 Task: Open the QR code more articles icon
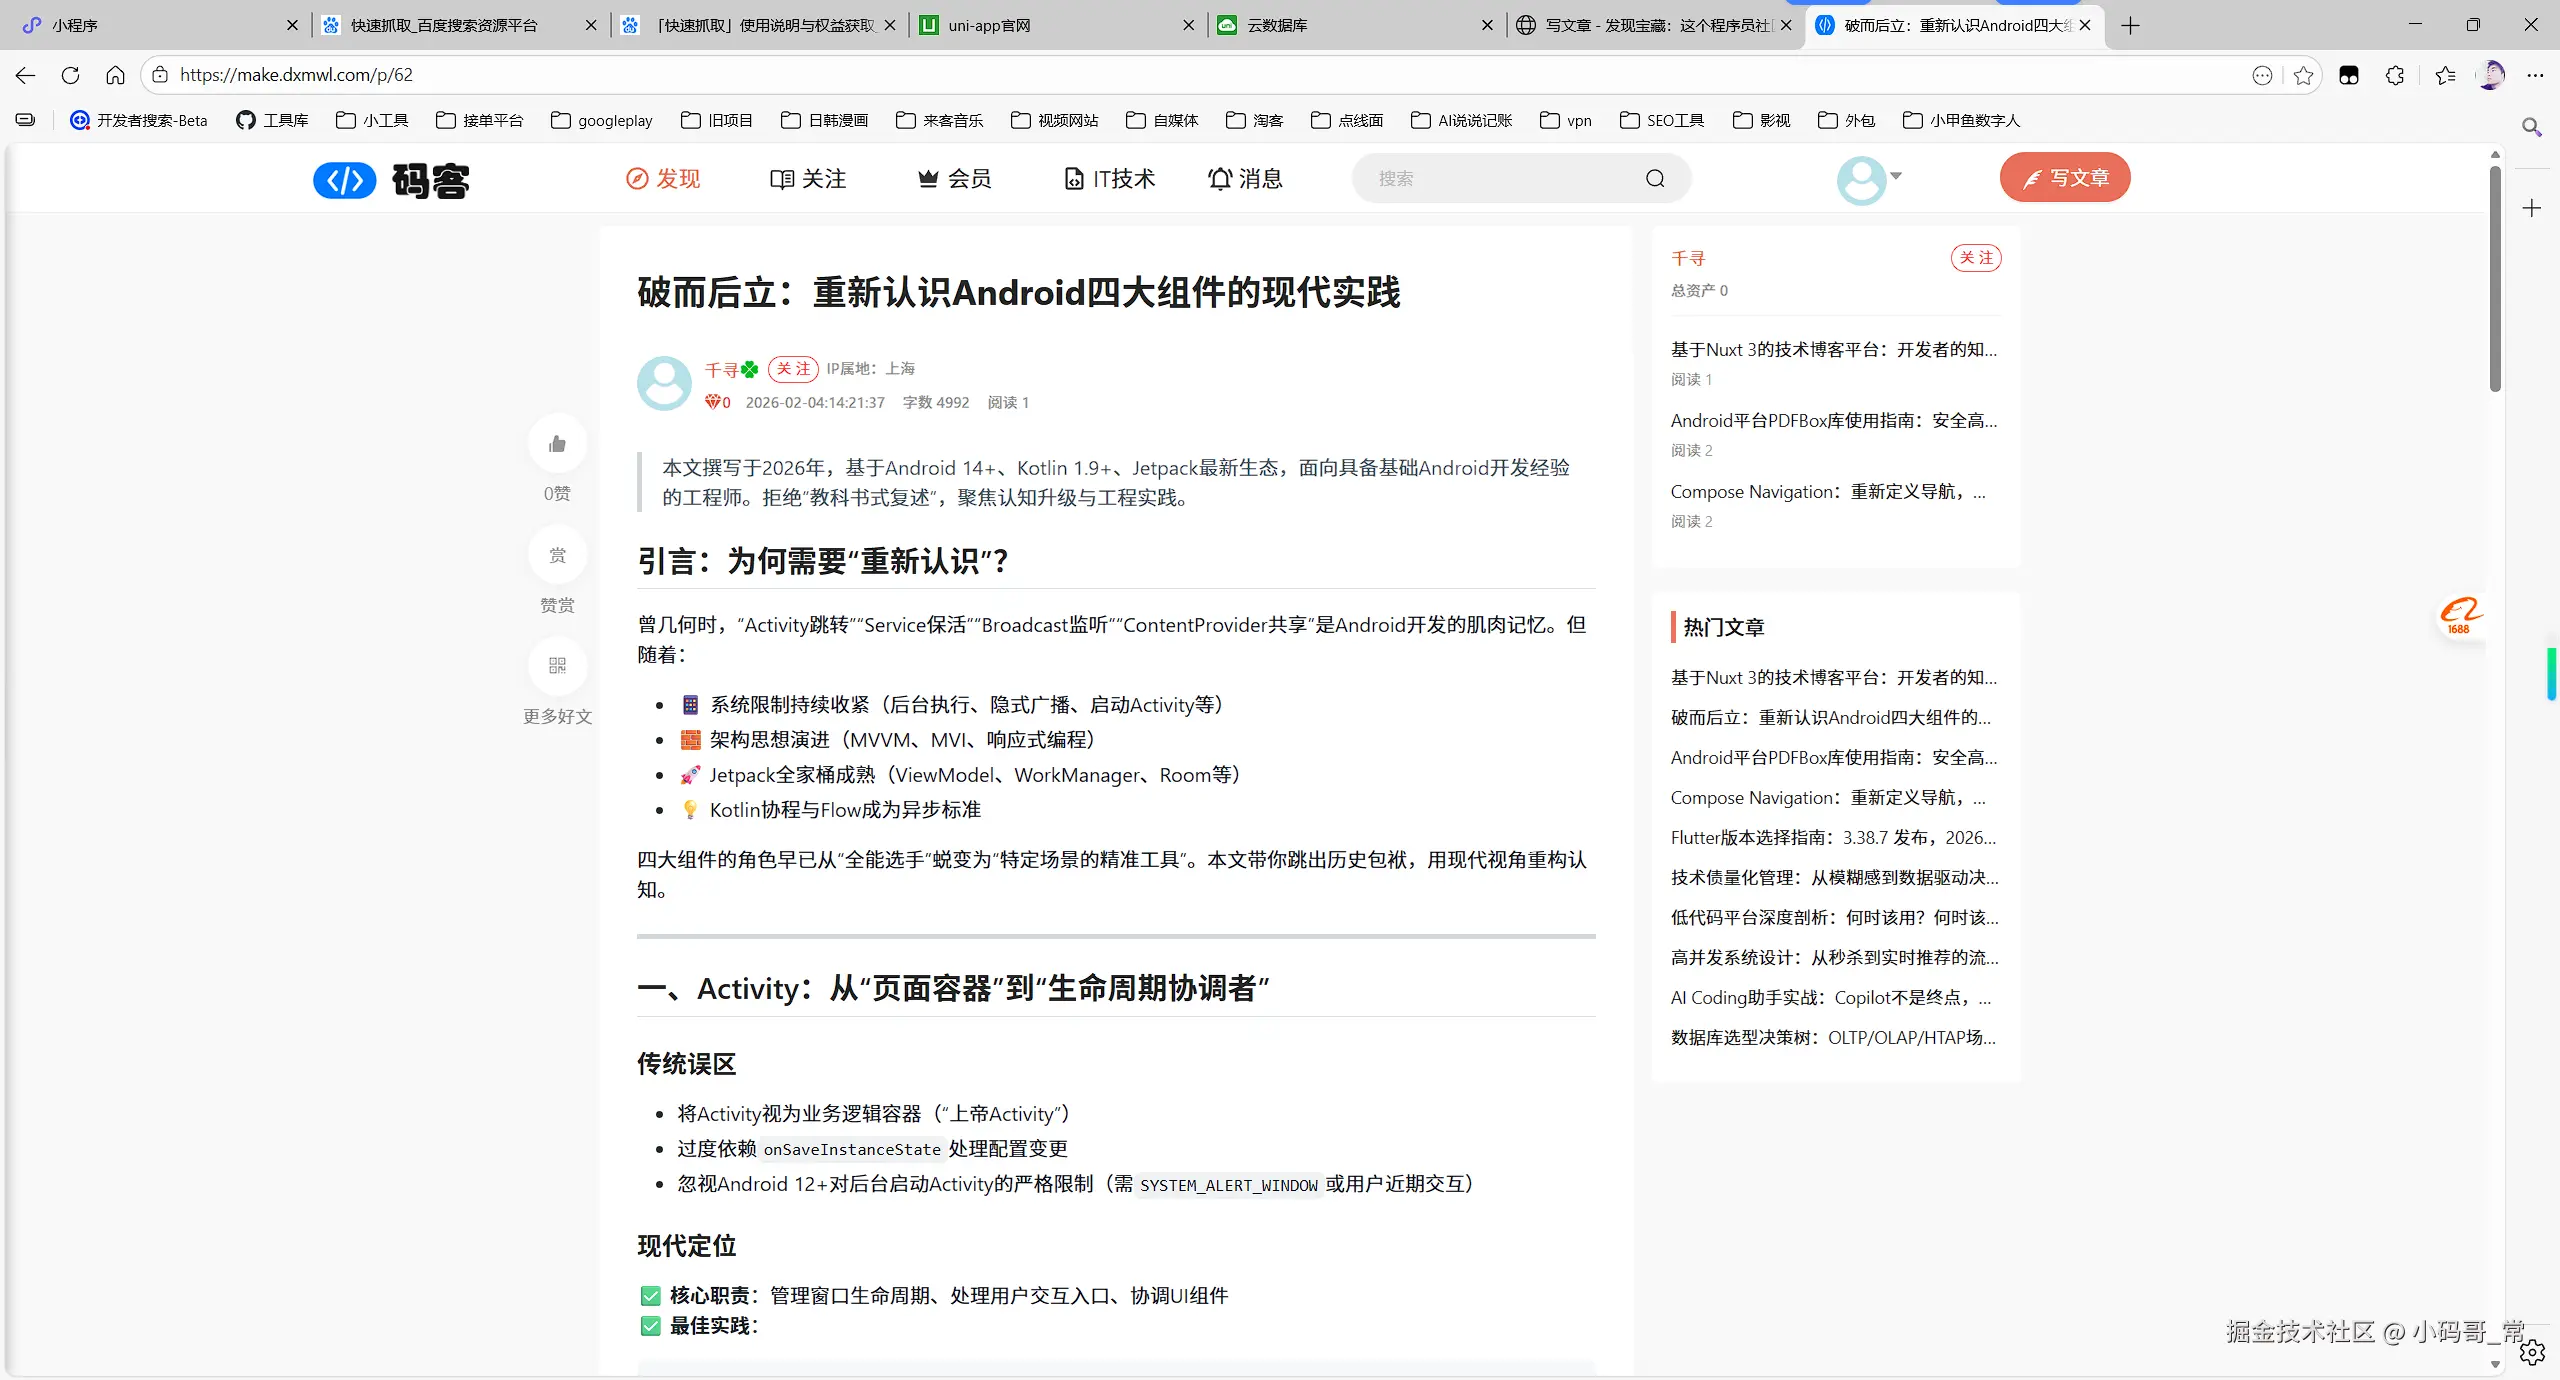click(x=557, y=666)
